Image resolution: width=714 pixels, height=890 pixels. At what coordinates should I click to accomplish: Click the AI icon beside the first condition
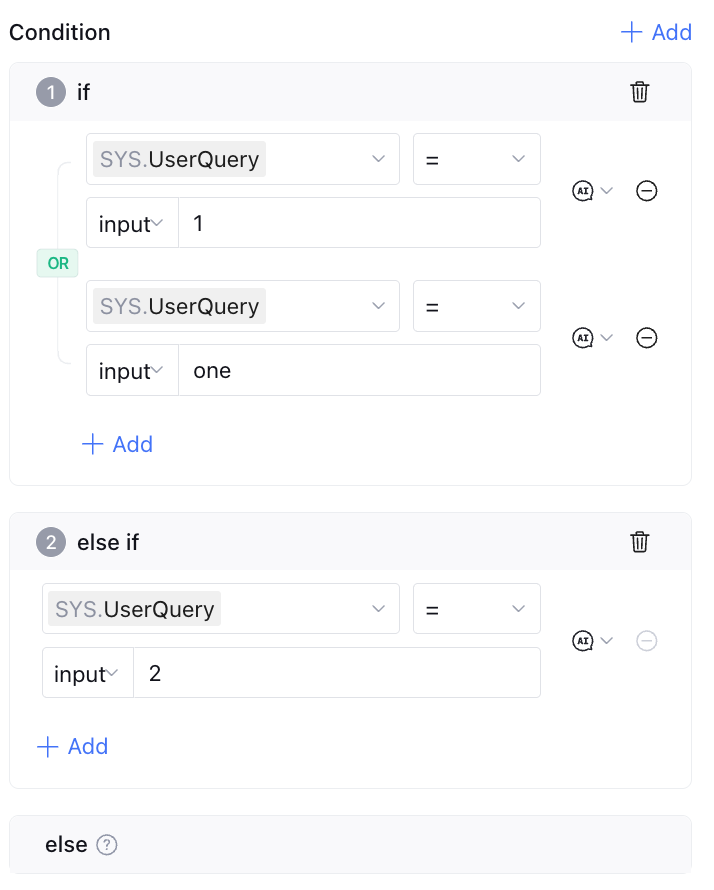[x=583, y=190]
